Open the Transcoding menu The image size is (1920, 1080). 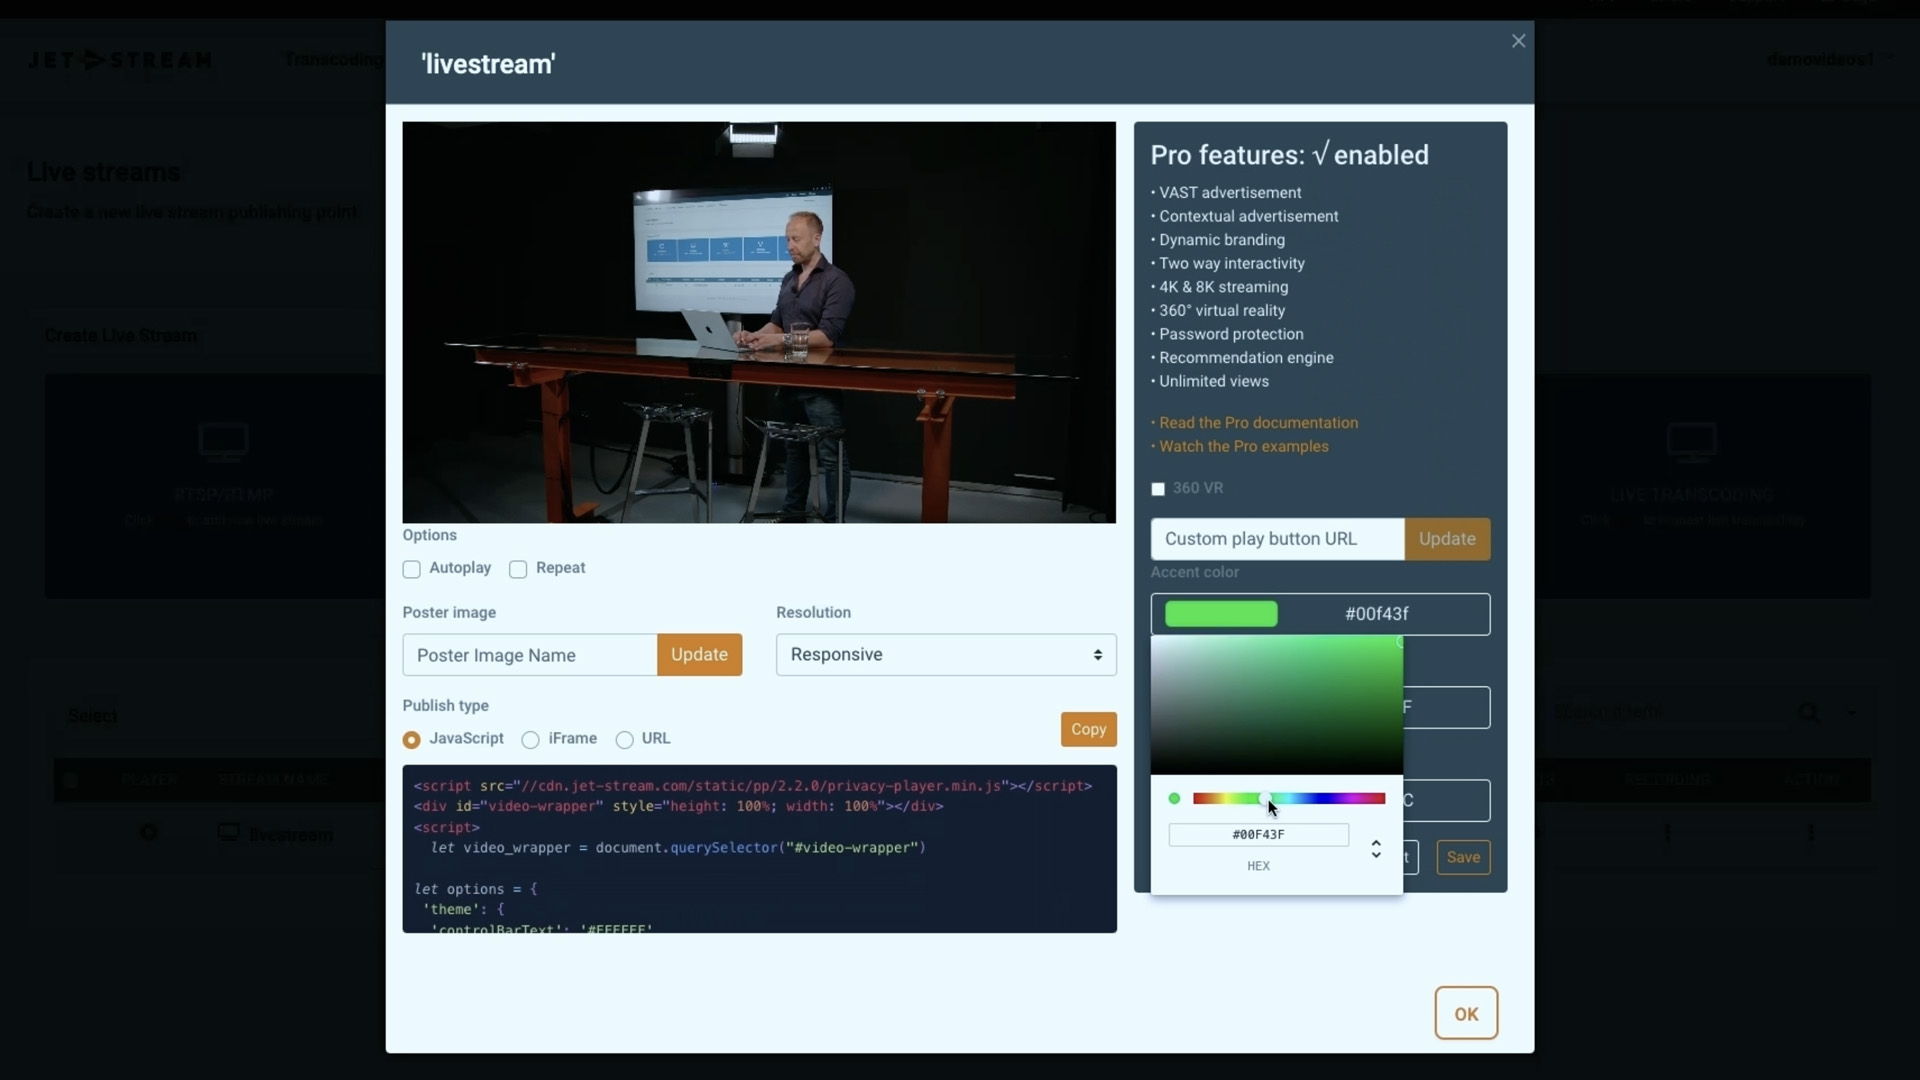click(x=332, y=59)
